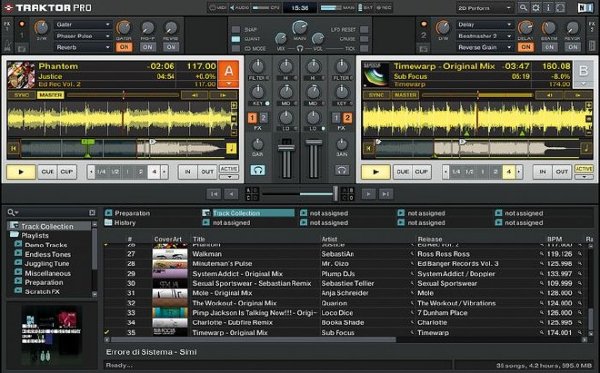Open the Beatmasher 2 effect dropdown
This screenshot has width=600, height=373.
pyautogui.click(x=484, y=36)
